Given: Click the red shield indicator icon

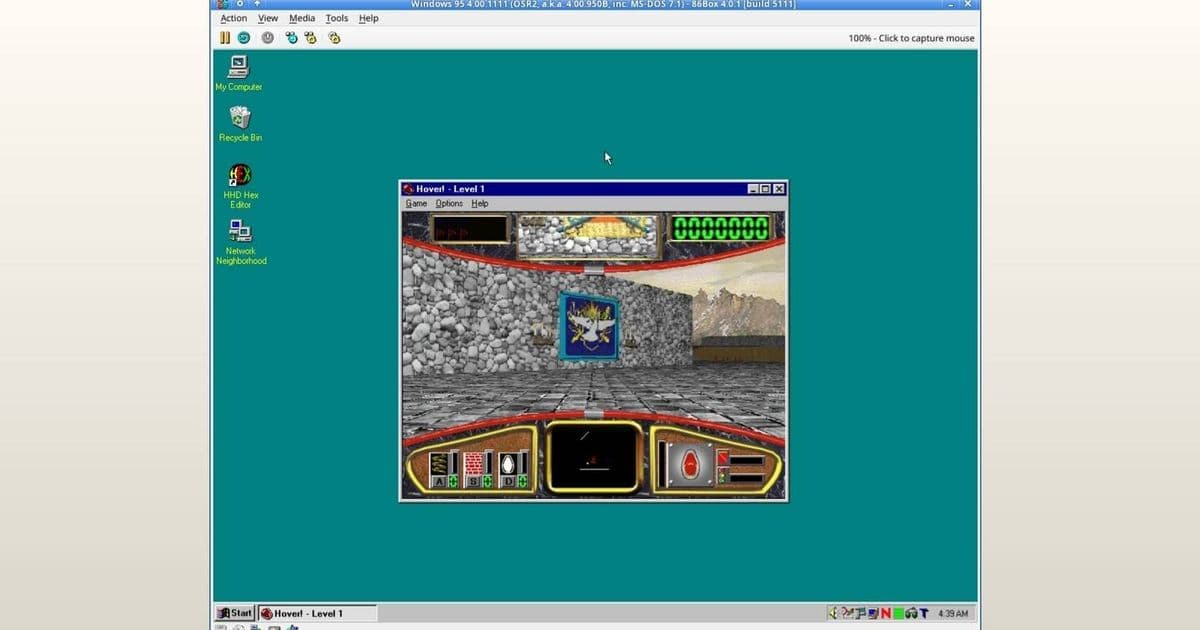Looking at the screenshot, I should click(723, 460).
